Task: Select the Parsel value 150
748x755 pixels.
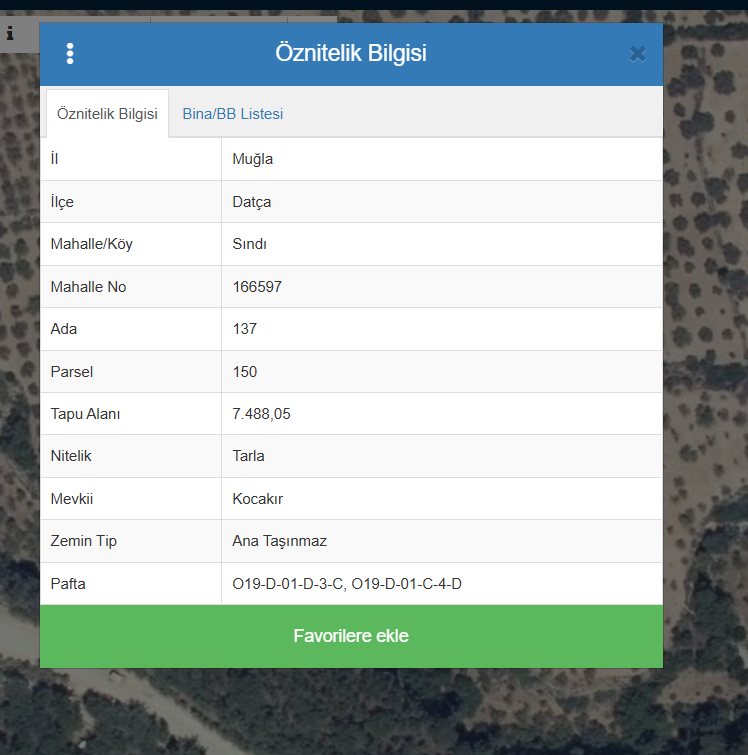Action: coord(245,372)
